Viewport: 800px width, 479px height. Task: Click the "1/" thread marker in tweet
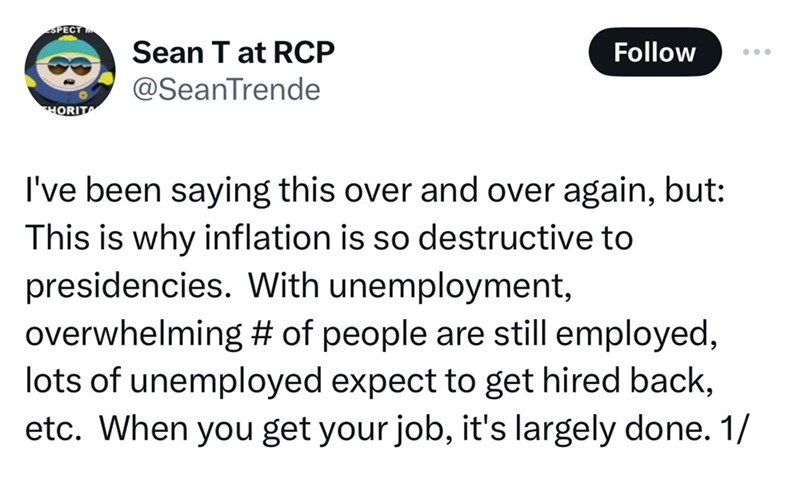721,428
